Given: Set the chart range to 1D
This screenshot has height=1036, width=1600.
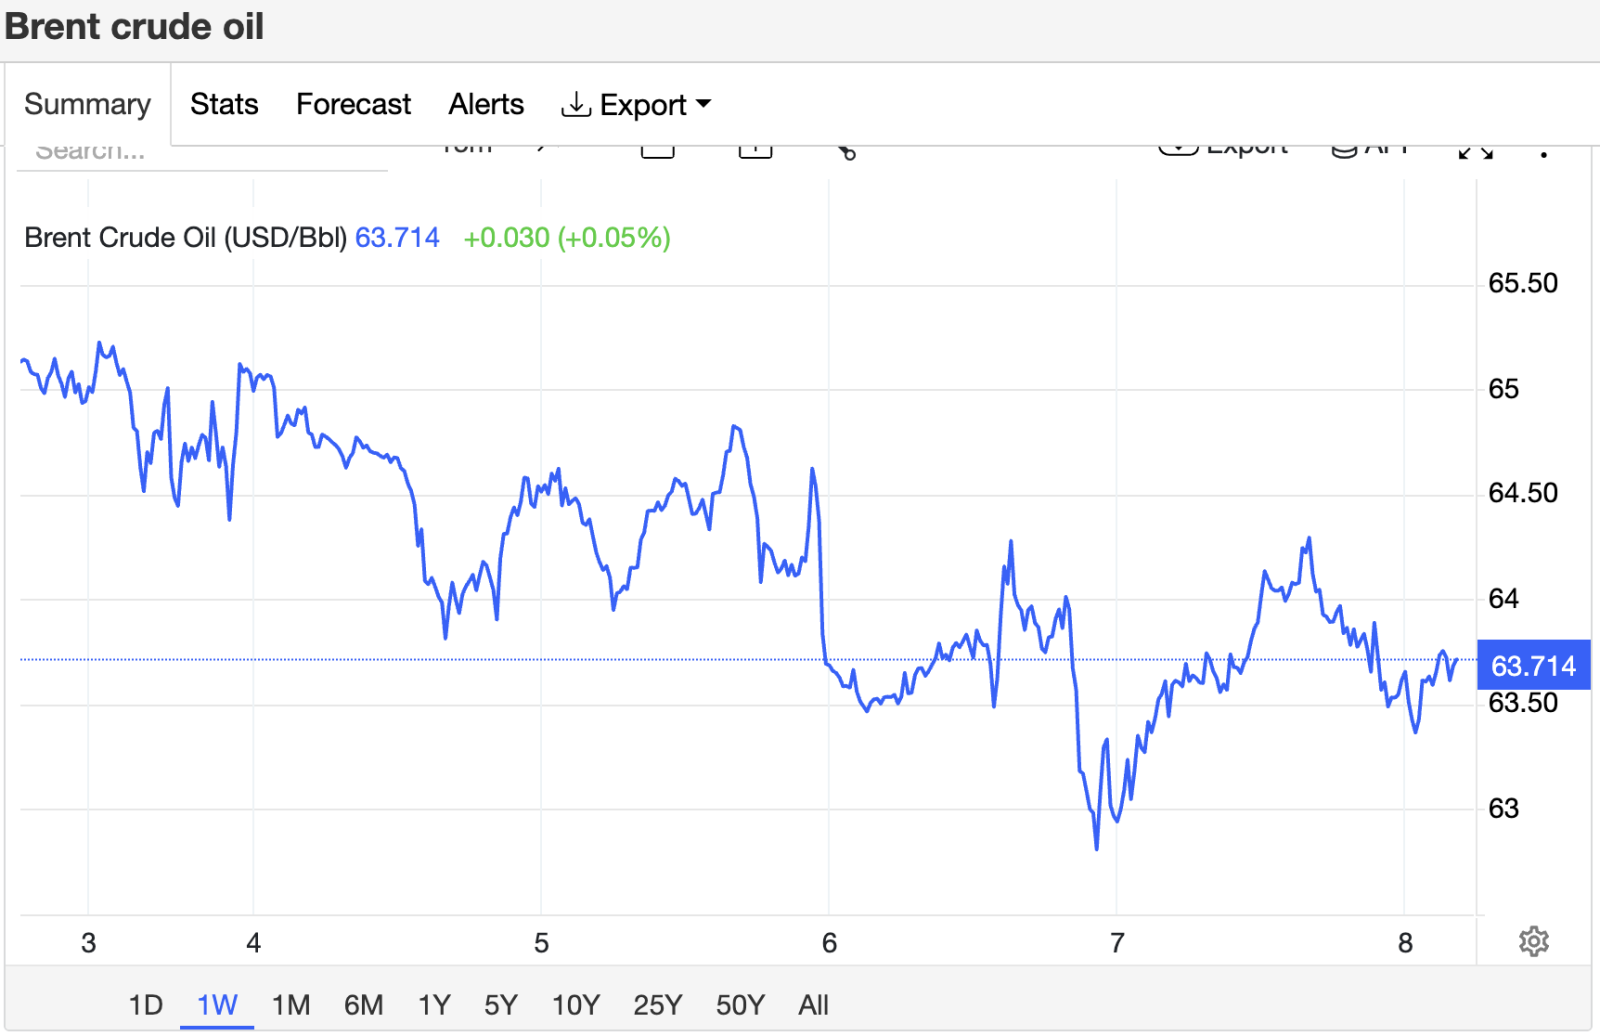Looking at the screenshot, I should 145,1004.
